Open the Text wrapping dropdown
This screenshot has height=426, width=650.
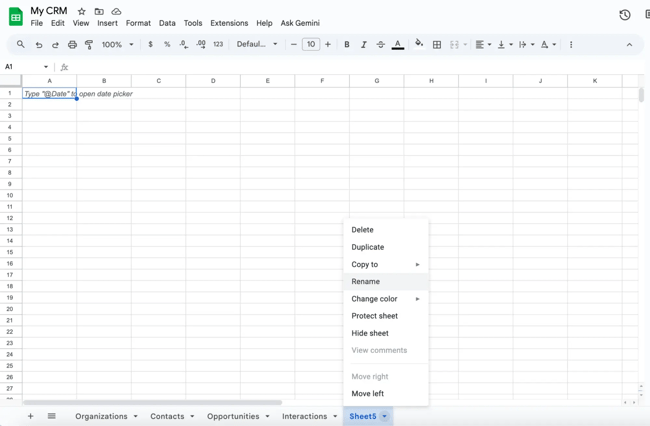pyautogui.click(x=526, y=44)
